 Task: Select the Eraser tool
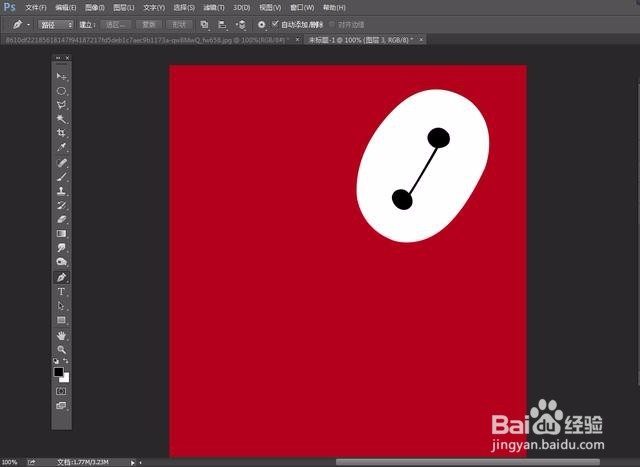tap(62, 219)
